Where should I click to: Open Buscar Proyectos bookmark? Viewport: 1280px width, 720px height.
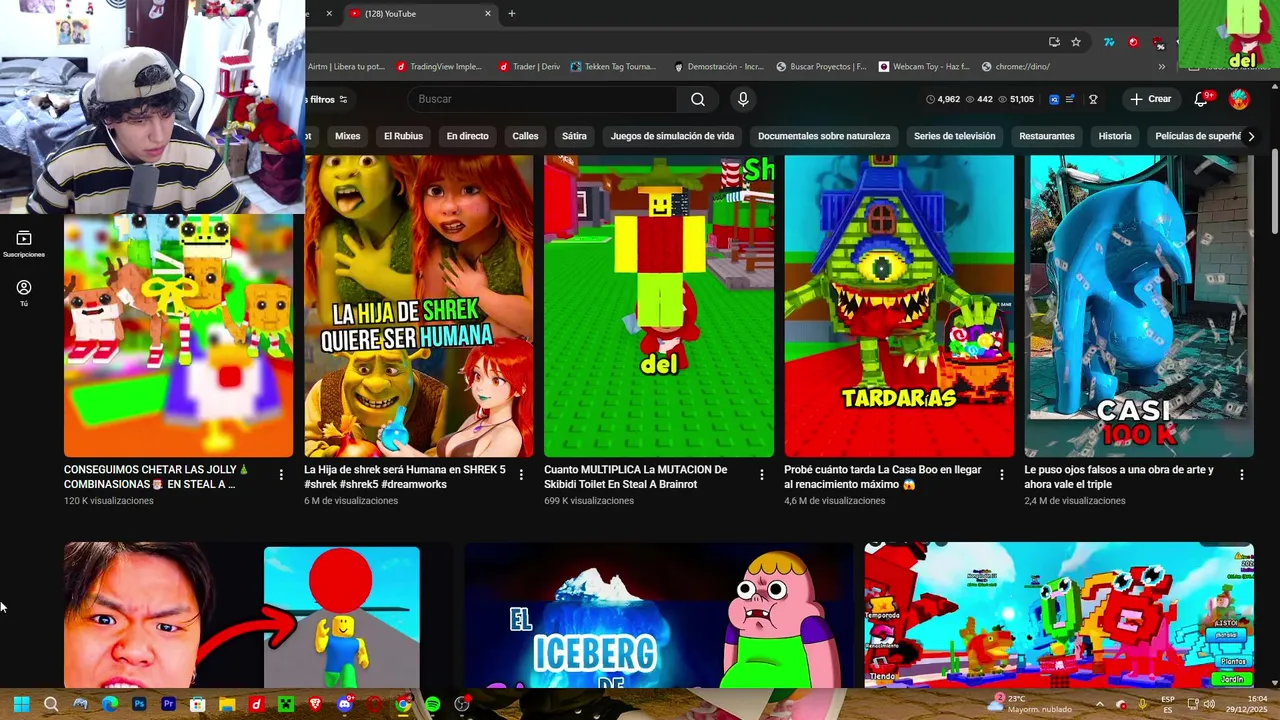(821, 66)
